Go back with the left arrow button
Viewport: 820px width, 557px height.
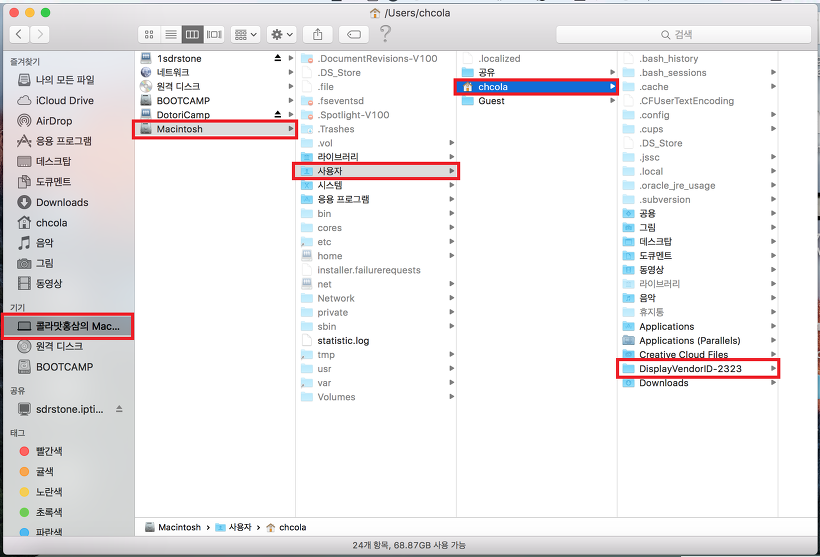click(18, 34)
